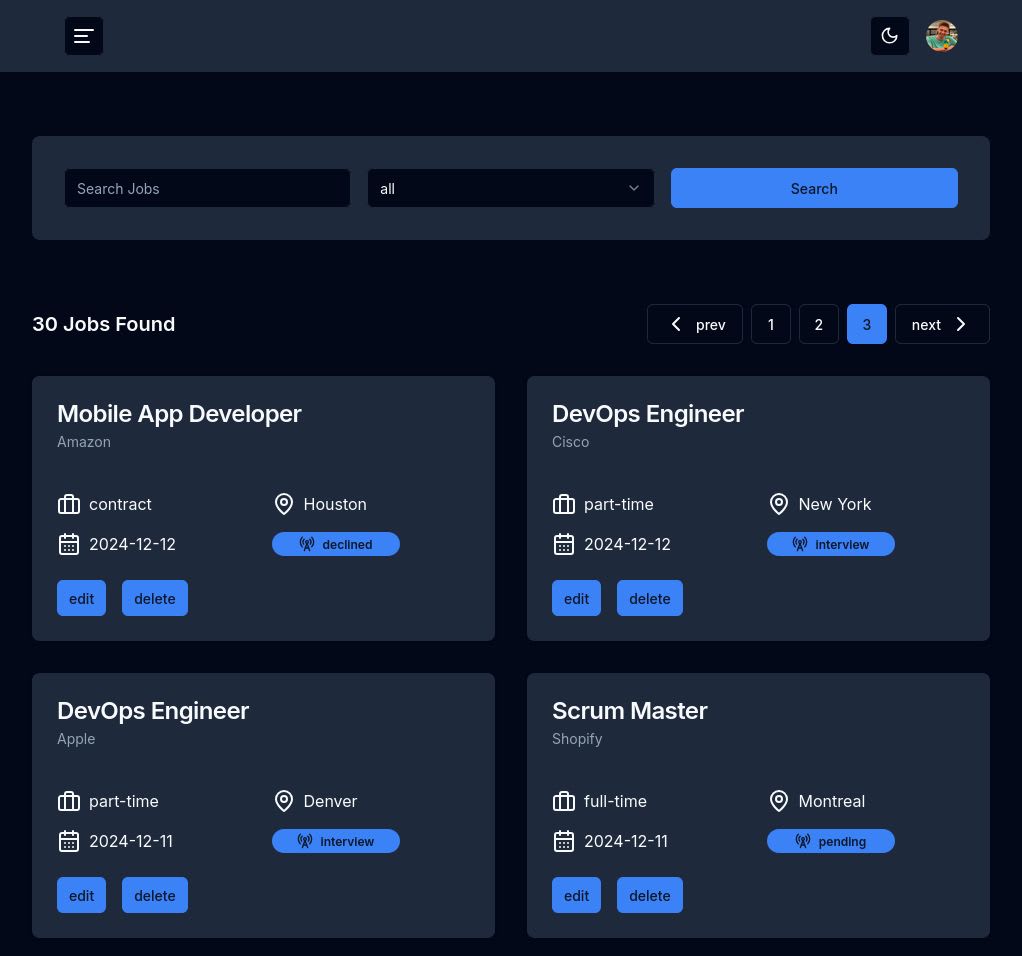Image resolution: width=1022 pixels, height=956 pixels.
Task: Click the status icon inside the pending badge
Action: point(802,841)
